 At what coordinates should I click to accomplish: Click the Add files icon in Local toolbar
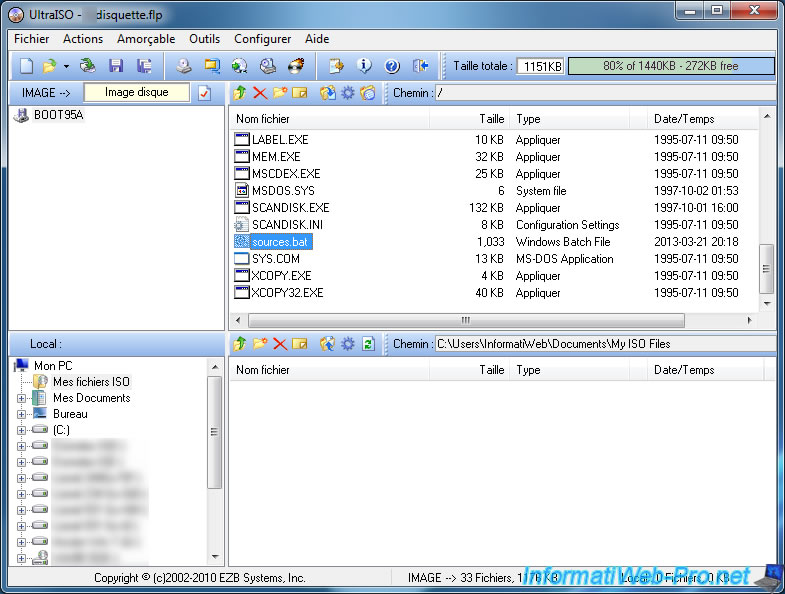328,344
